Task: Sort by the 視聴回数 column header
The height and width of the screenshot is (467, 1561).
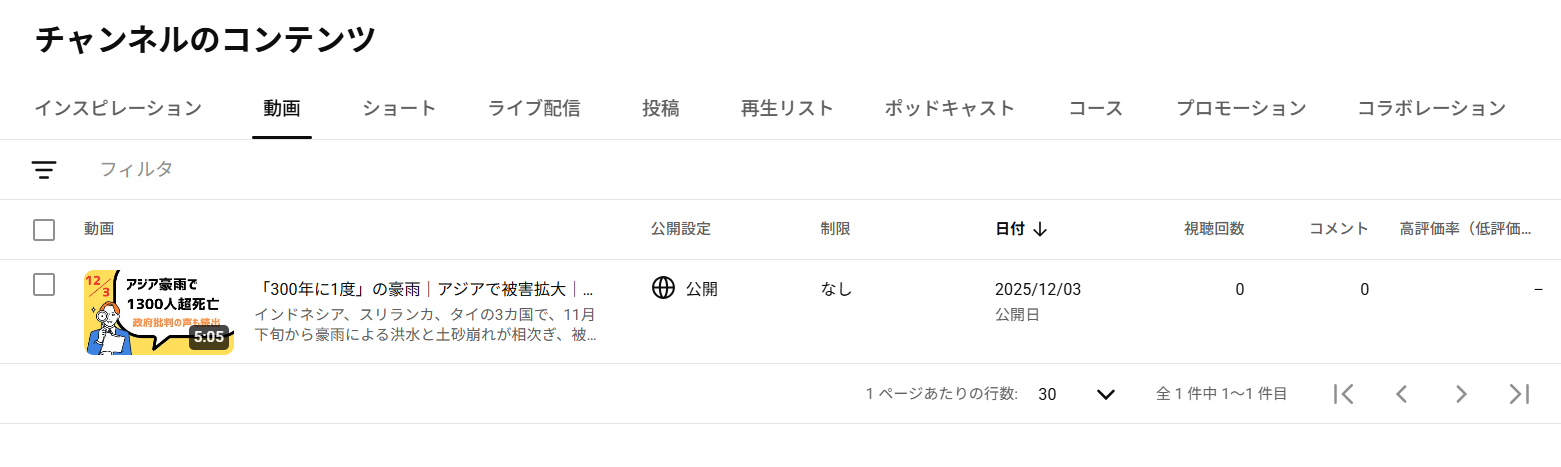Action: (x=1214, y=229)
